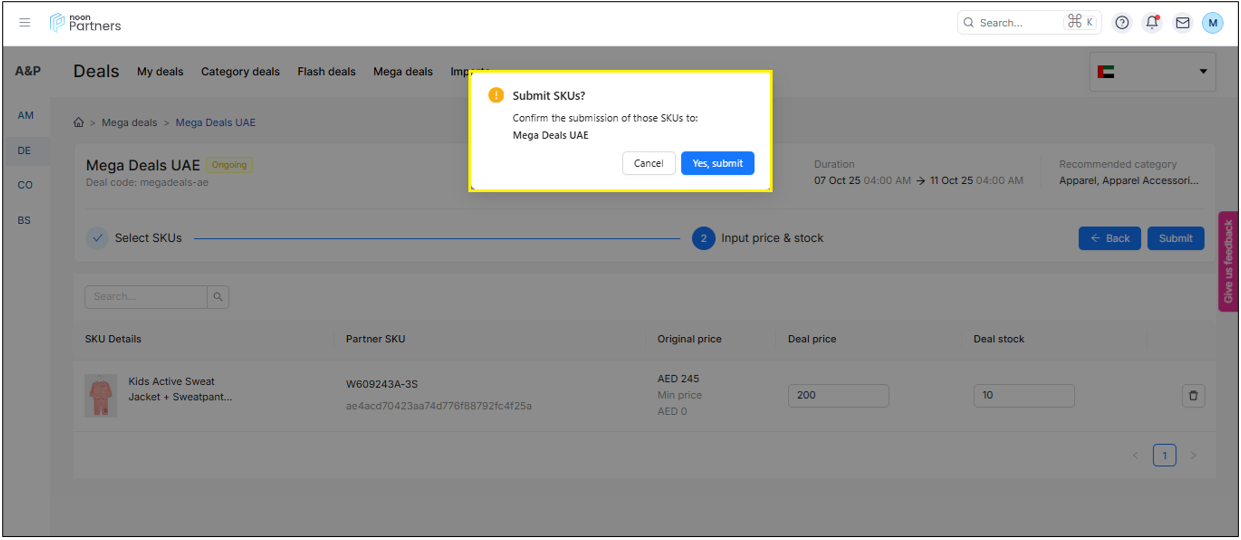Go to home via breadcrumb icon
Screen dimensions: 1241x540
point(79,123)
